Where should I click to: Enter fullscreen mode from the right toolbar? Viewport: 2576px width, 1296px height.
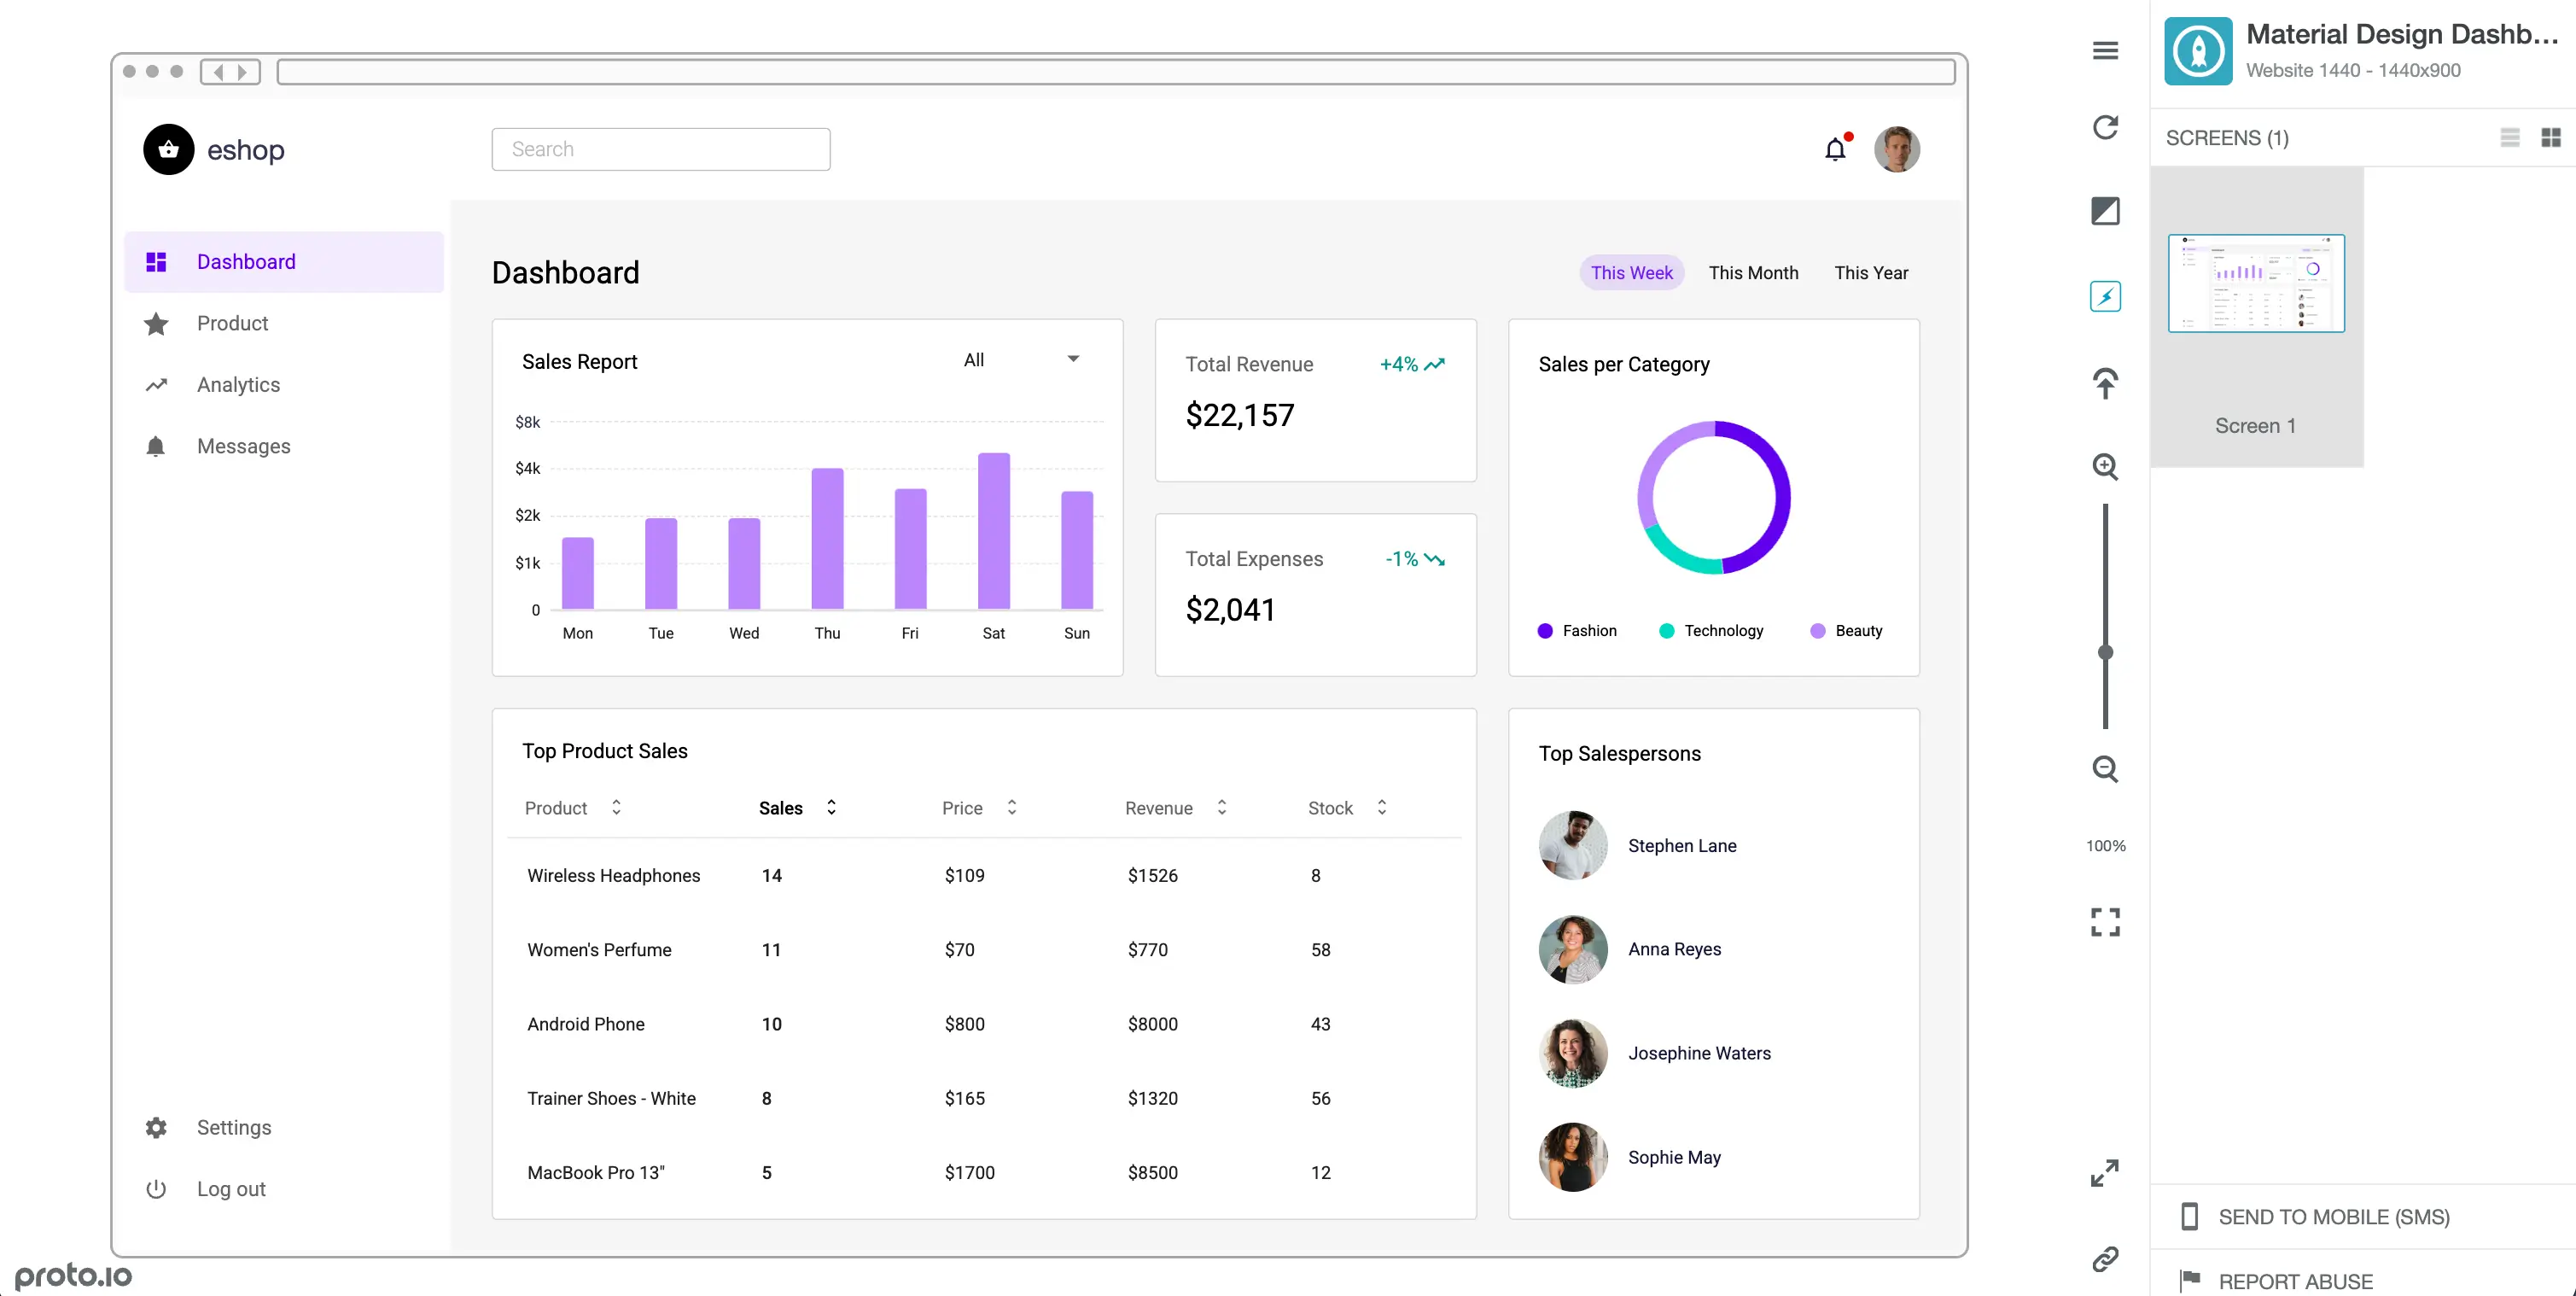[2105, 921]
